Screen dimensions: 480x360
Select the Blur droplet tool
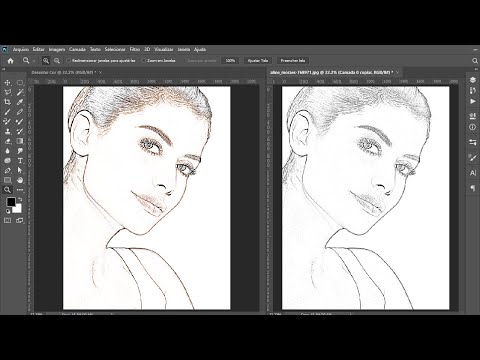tap(7, 151)
